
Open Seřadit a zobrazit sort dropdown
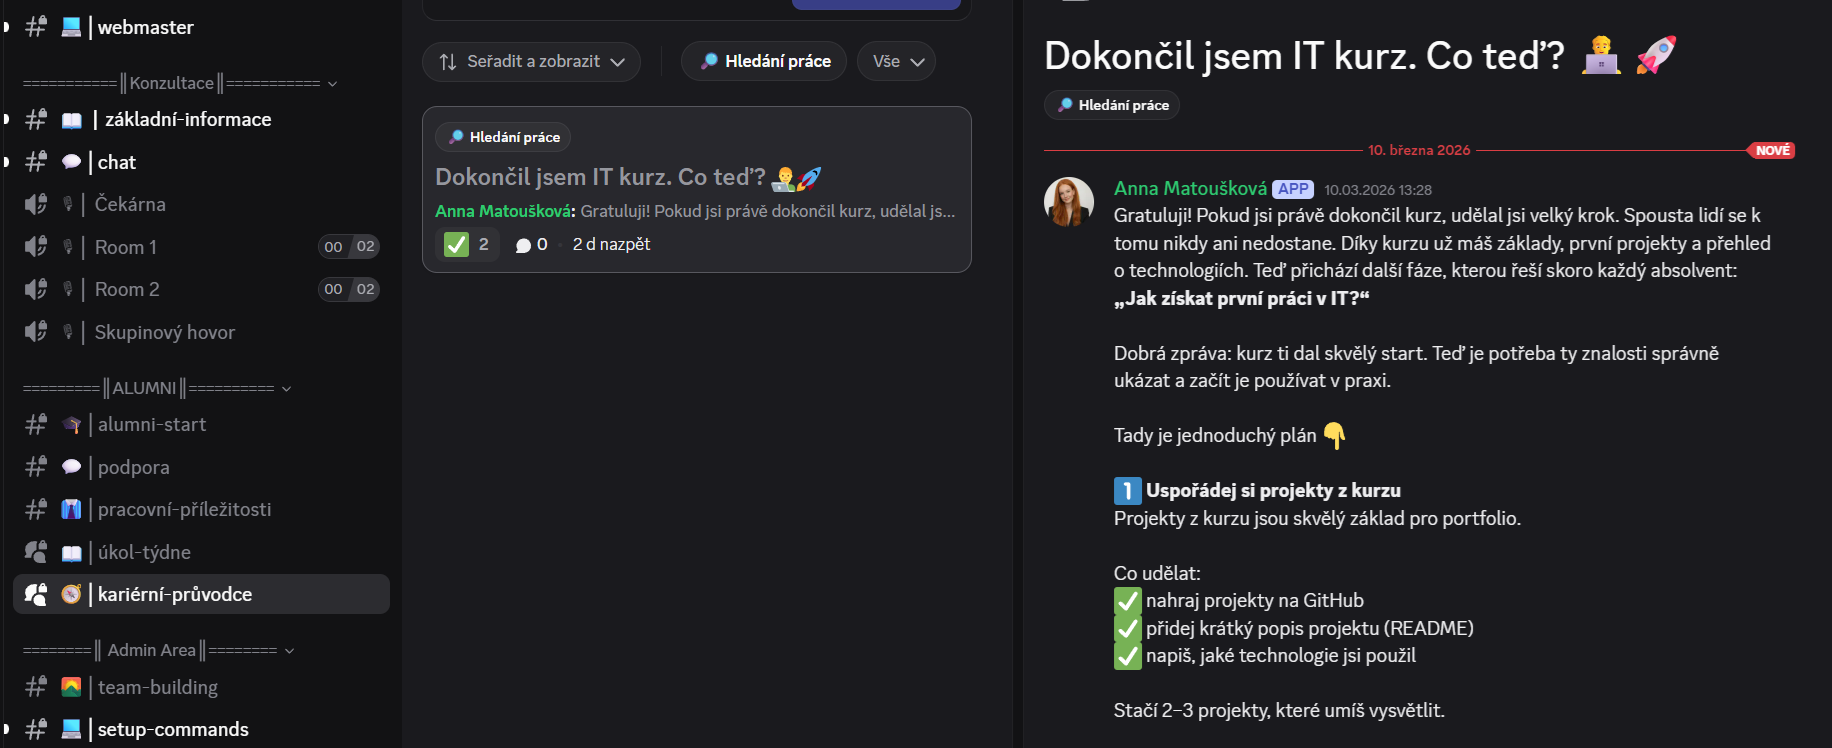point(531,62)
